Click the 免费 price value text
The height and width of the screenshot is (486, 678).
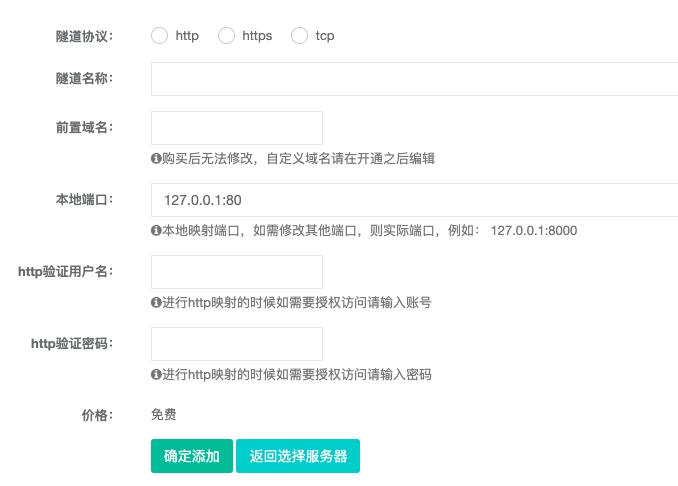point(163,414)
